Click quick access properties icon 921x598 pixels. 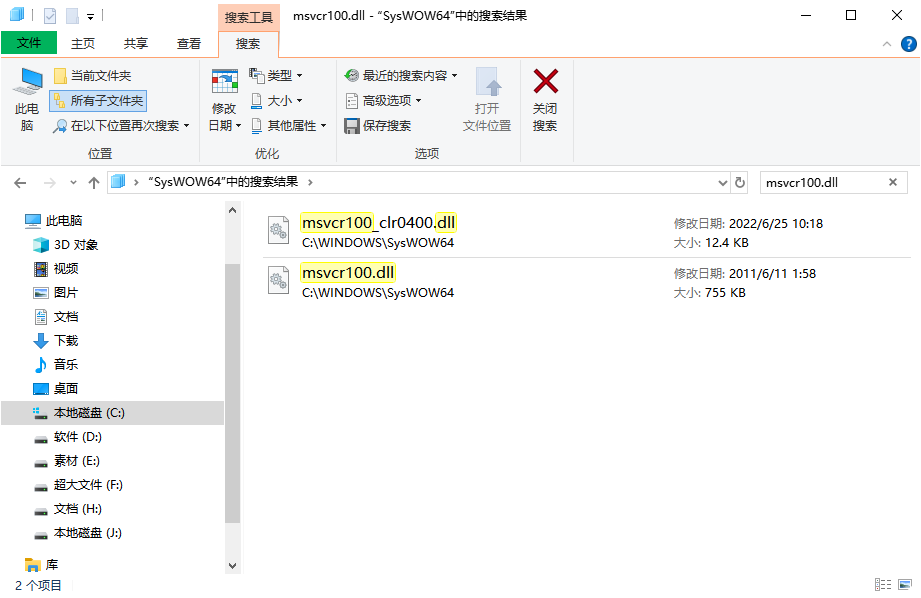(x=50, y=16)
